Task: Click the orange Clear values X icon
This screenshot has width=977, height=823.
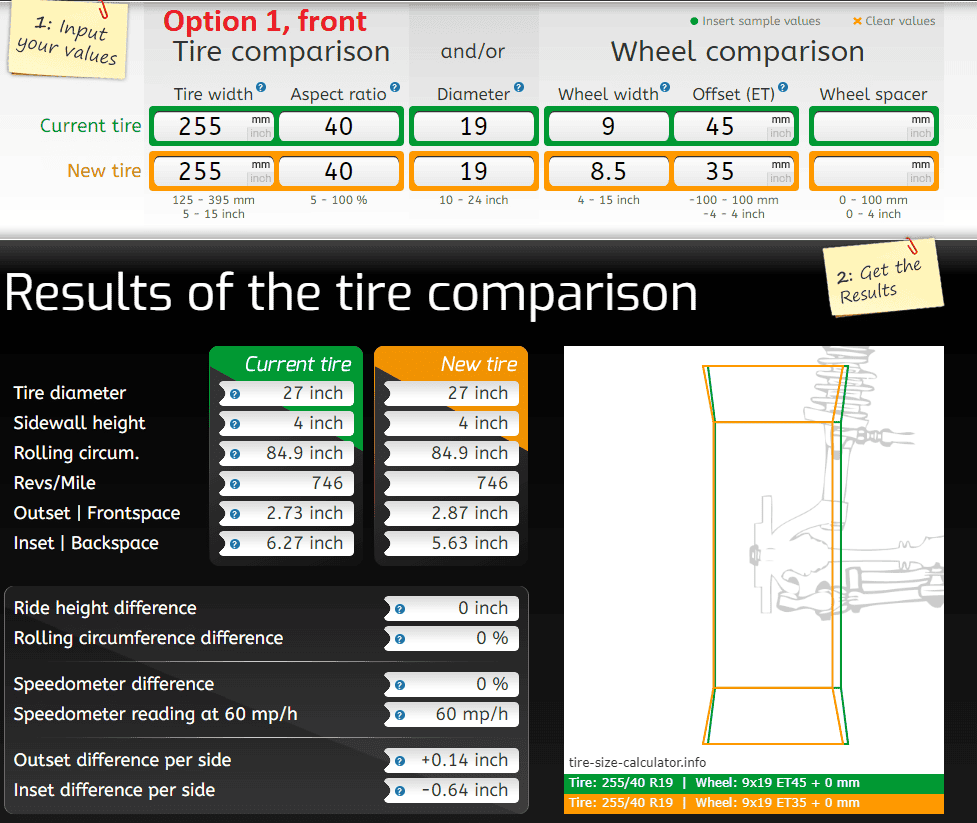Action: (x=857, y=21)
